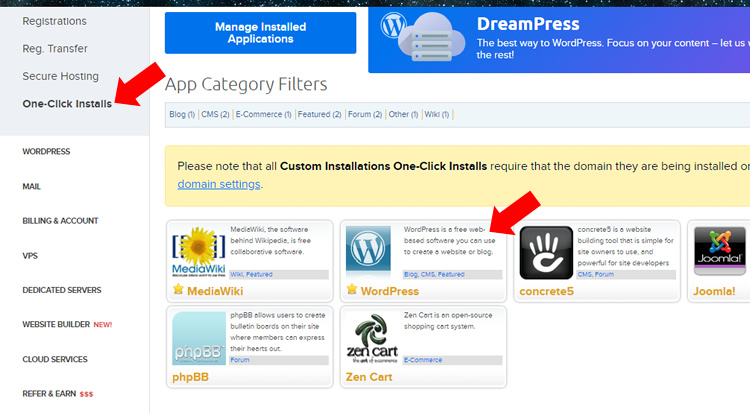Open the phpBB app title
Viewport: 750px width, 413px height.
[190, 377]
